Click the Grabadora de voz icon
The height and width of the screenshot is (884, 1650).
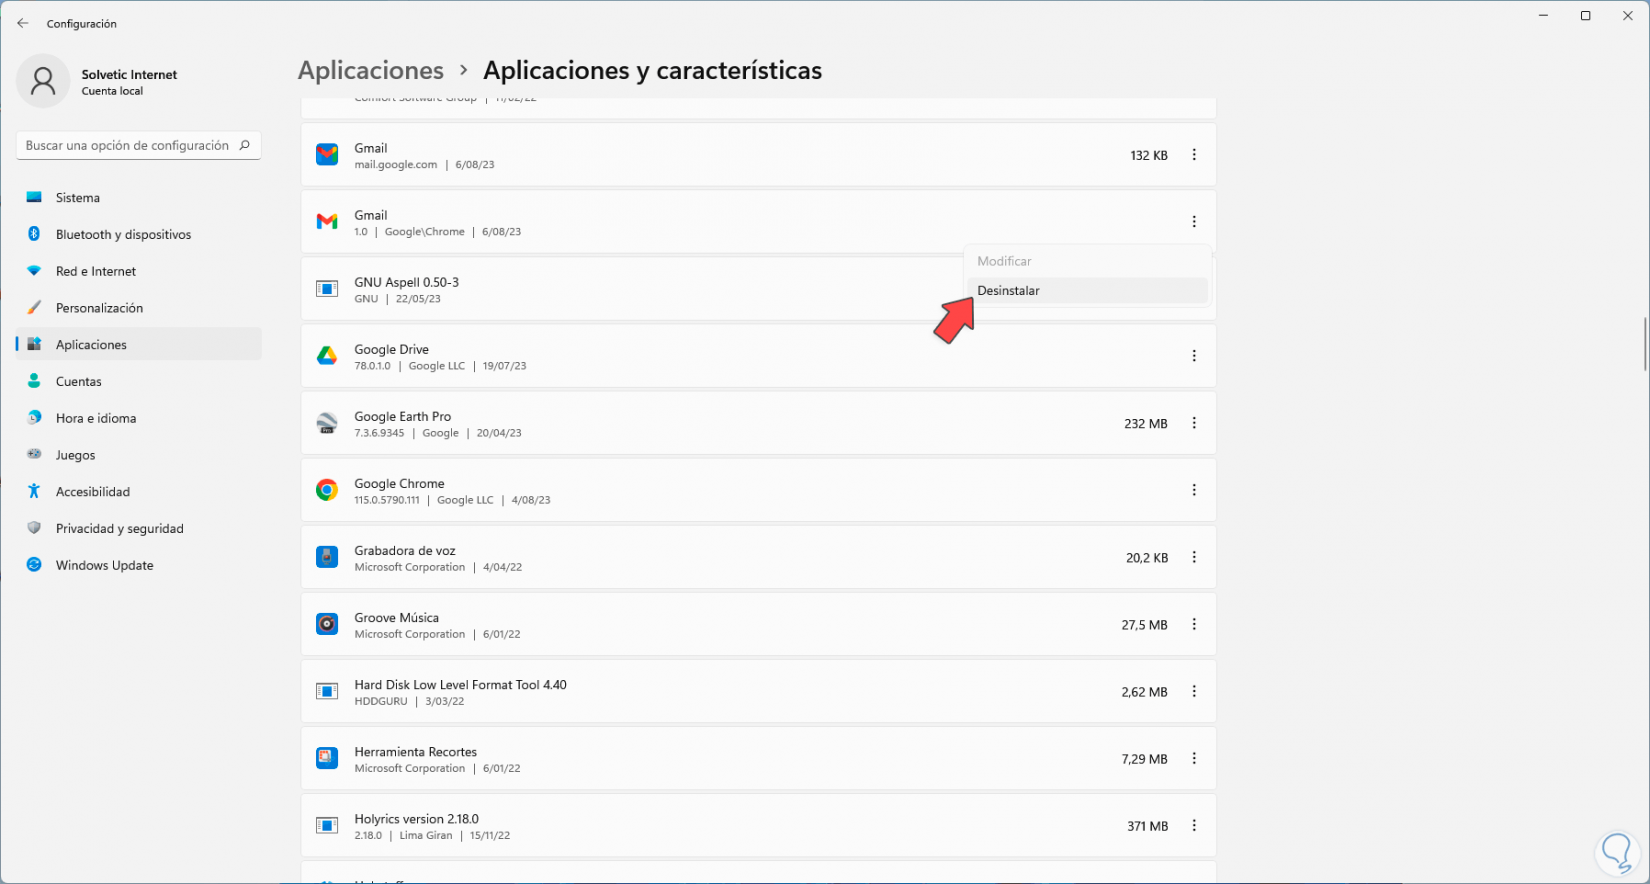[x=327, y=557]
